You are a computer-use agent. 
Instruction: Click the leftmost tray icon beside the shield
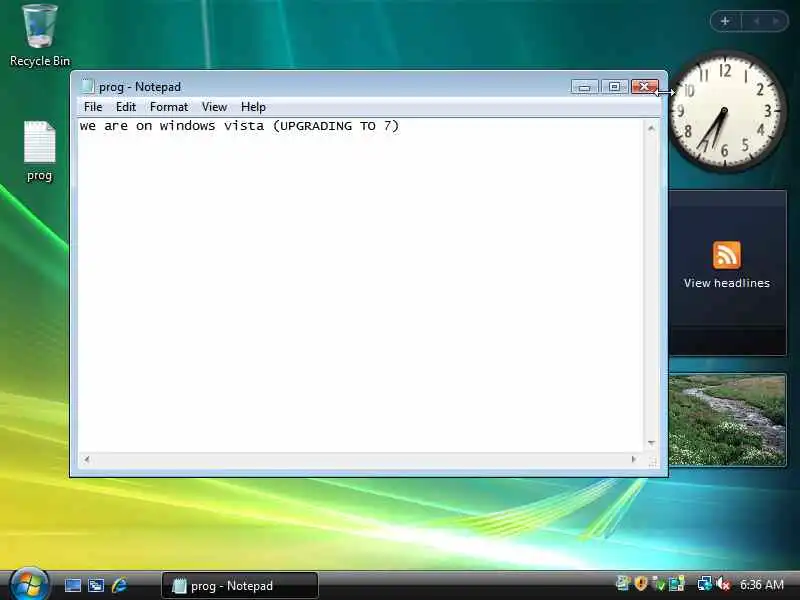(623, 583)
